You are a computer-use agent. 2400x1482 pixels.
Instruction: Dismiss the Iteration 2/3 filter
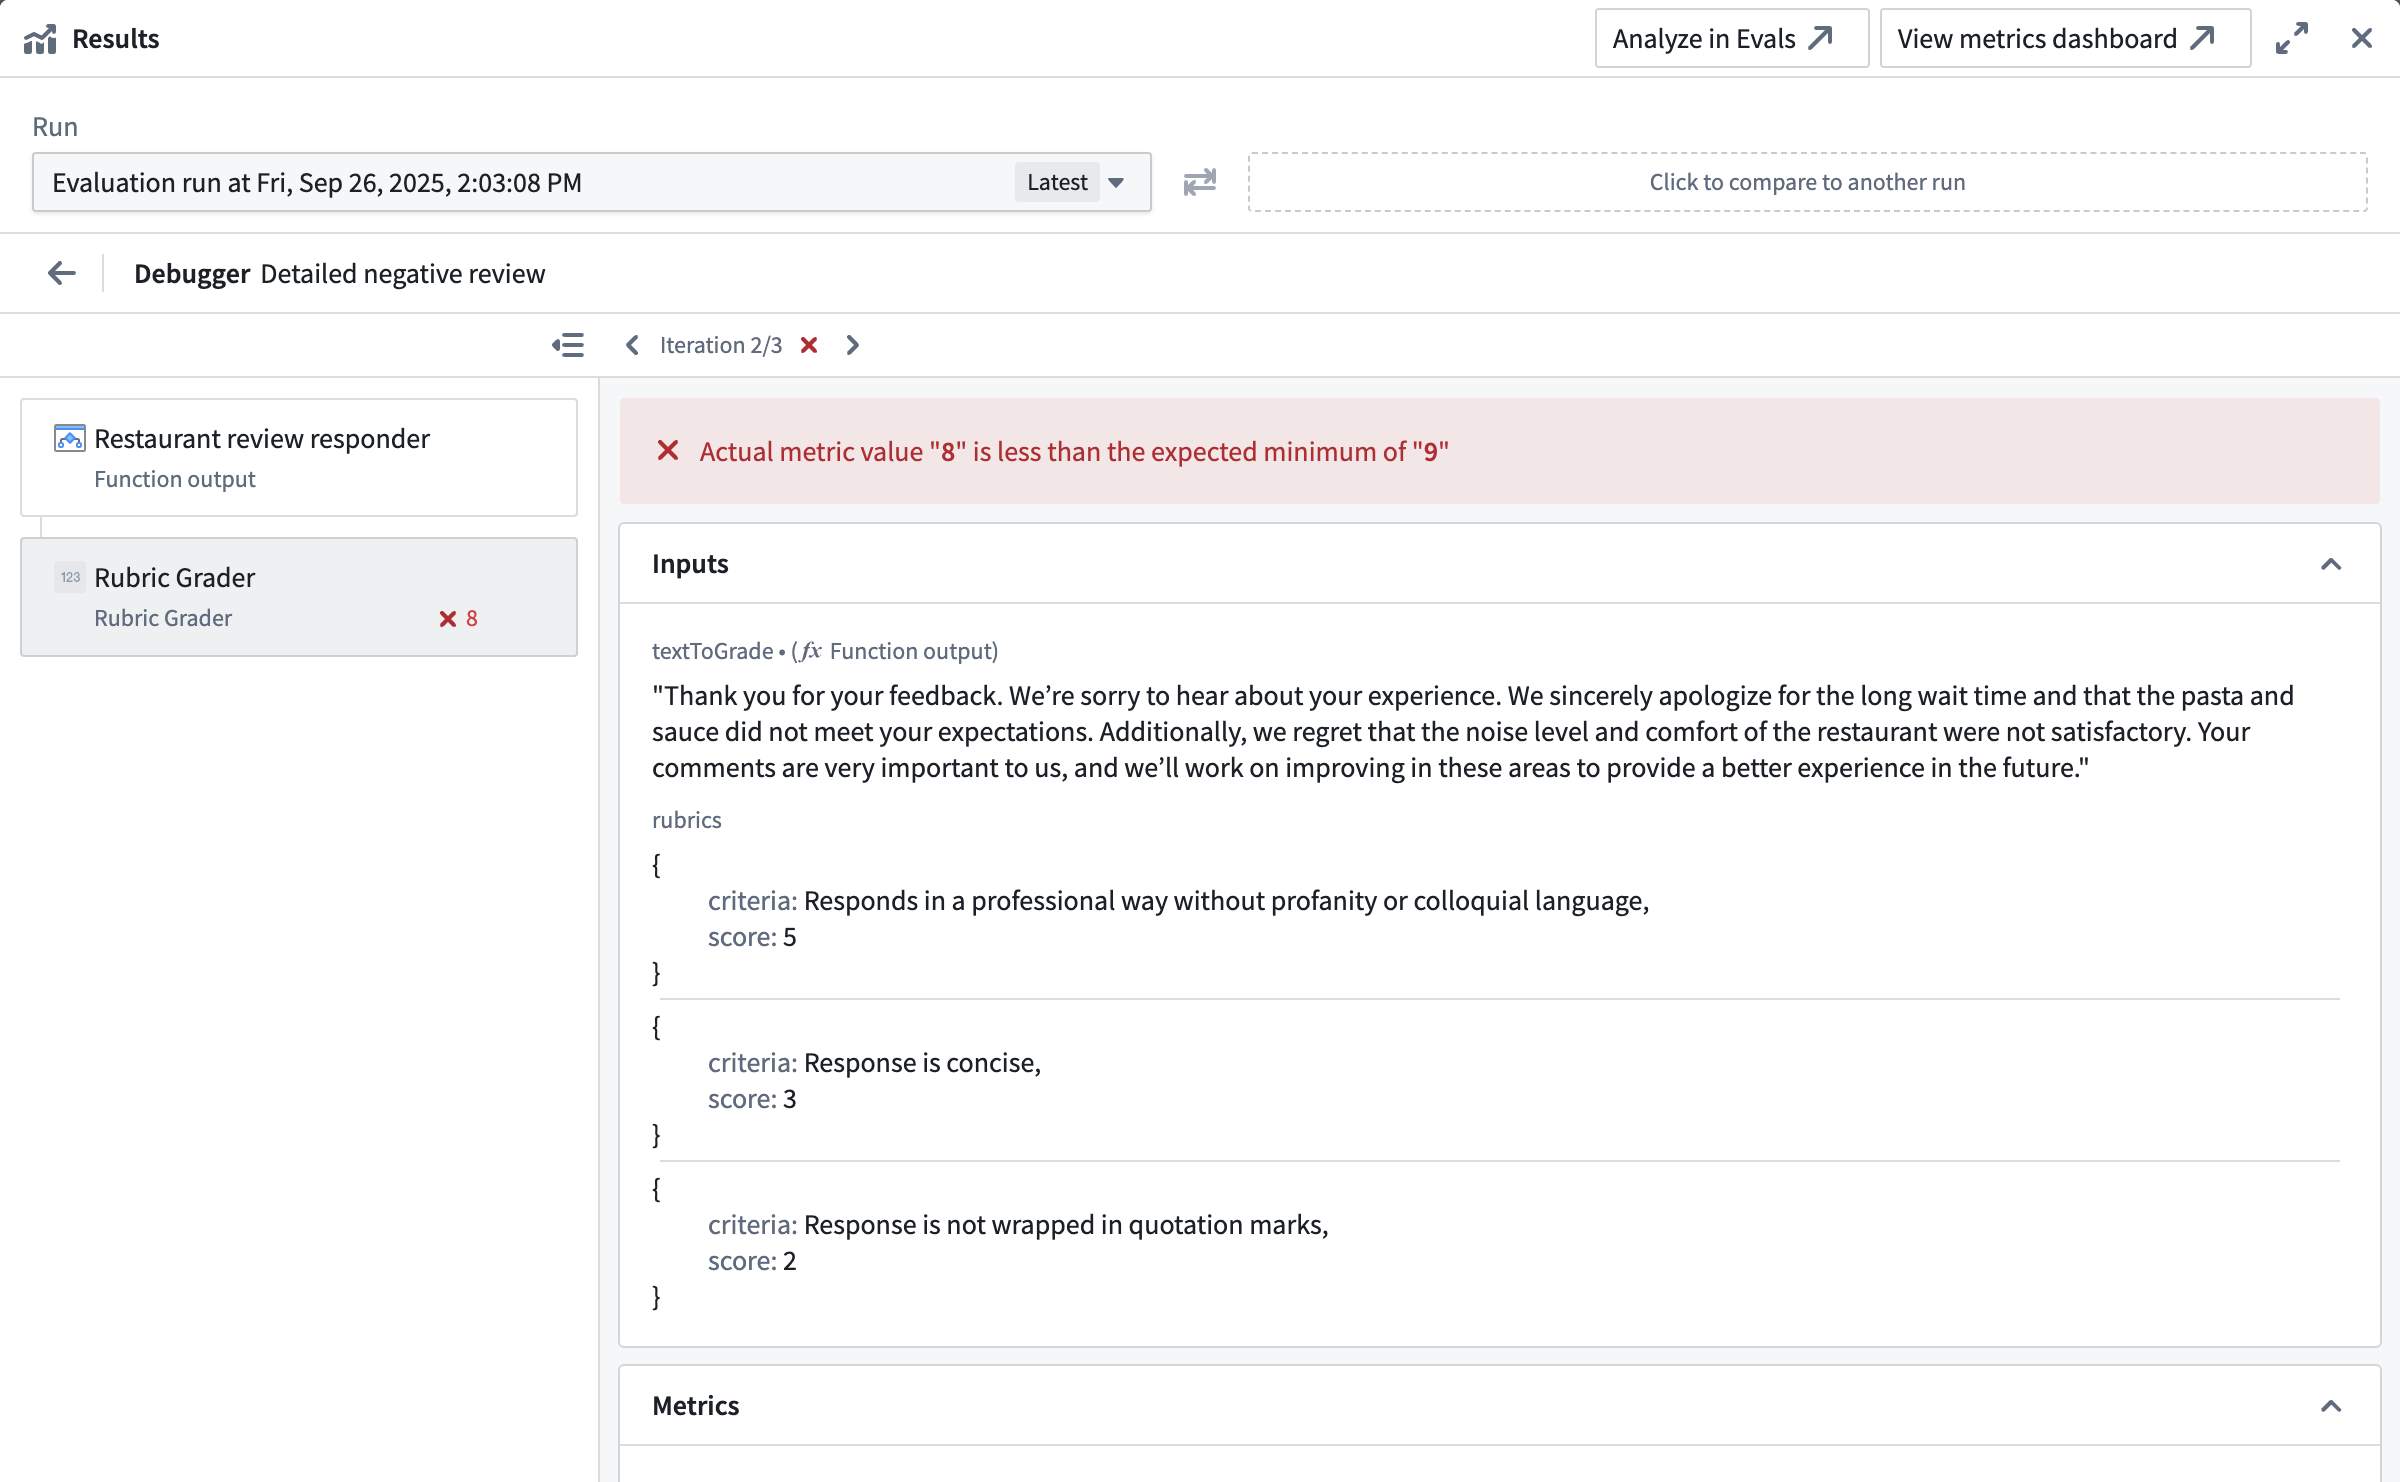(x=809, y=344)
